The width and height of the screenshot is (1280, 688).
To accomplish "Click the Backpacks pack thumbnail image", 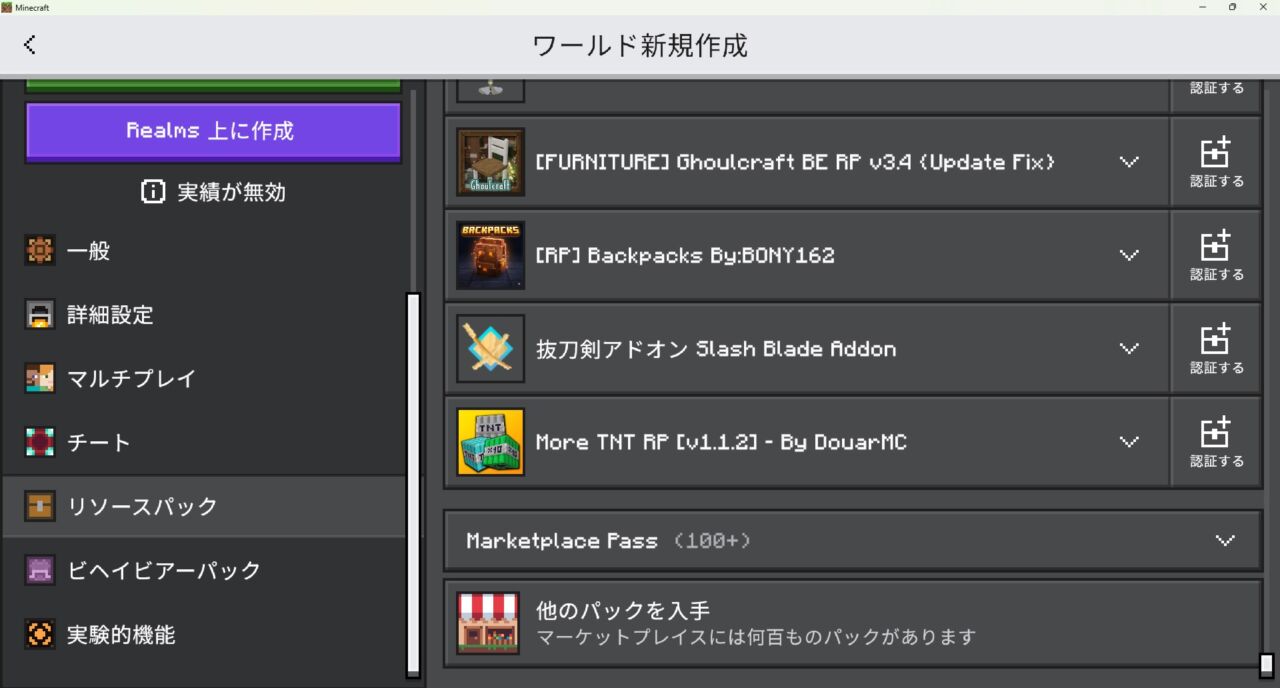I will (x=490, y=255).
